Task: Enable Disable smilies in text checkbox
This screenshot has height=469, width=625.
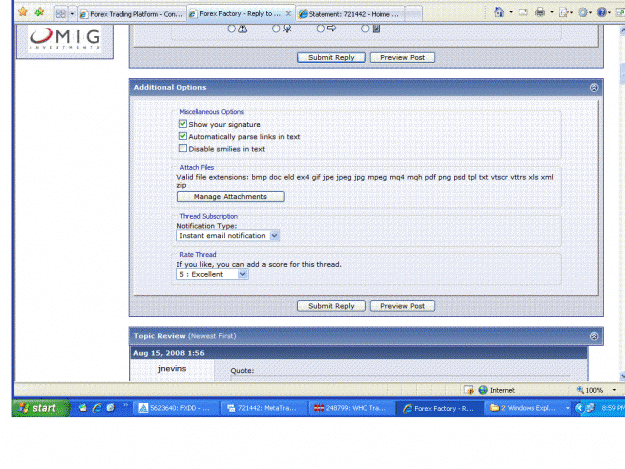Action: click(183, 148)
